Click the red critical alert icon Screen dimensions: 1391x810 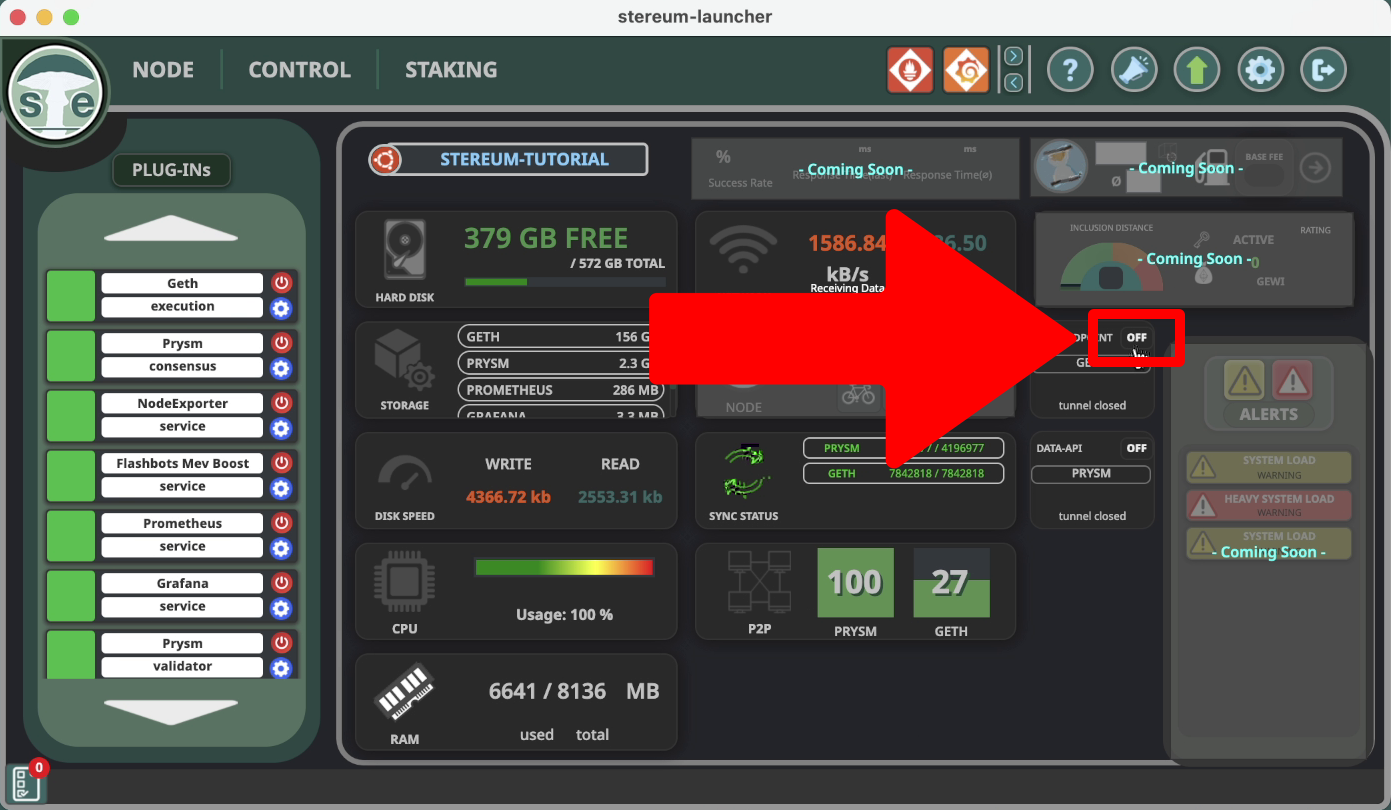tap(1292, 381)
